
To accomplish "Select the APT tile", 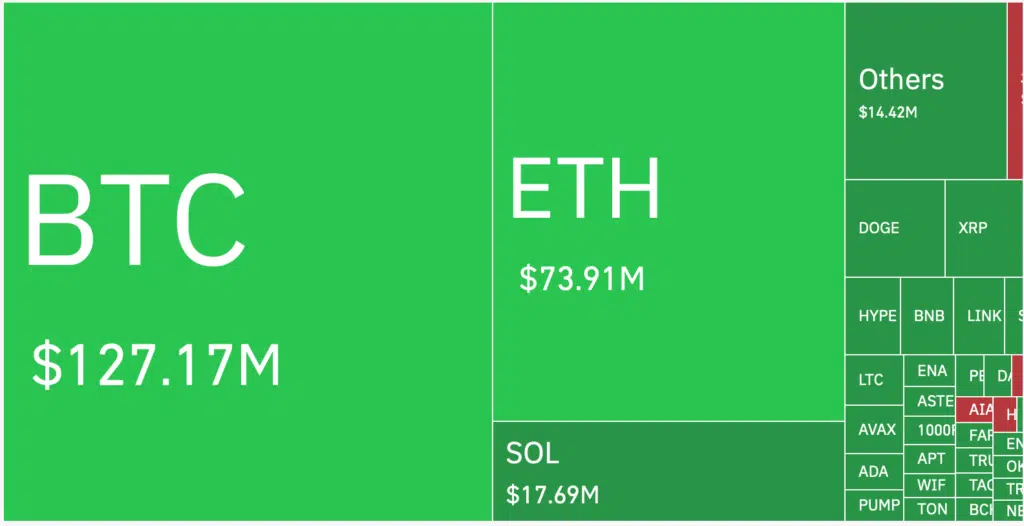I will coord(931,459).
